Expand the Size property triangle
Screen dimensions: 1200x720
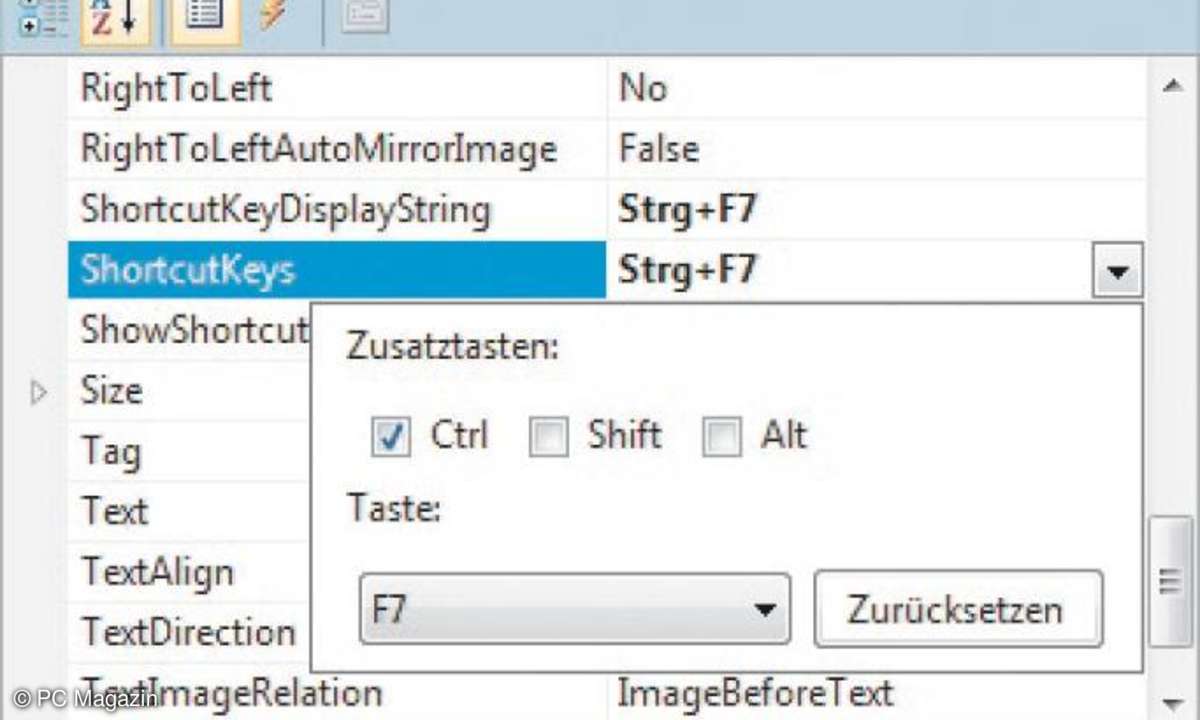(x=39, y=392)
